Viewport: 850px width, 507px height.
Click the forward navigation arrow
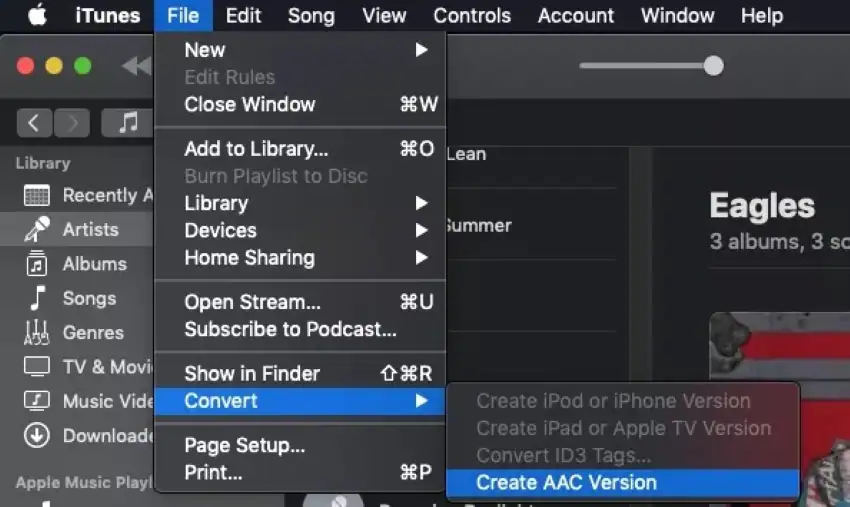(x=72, y=123)
